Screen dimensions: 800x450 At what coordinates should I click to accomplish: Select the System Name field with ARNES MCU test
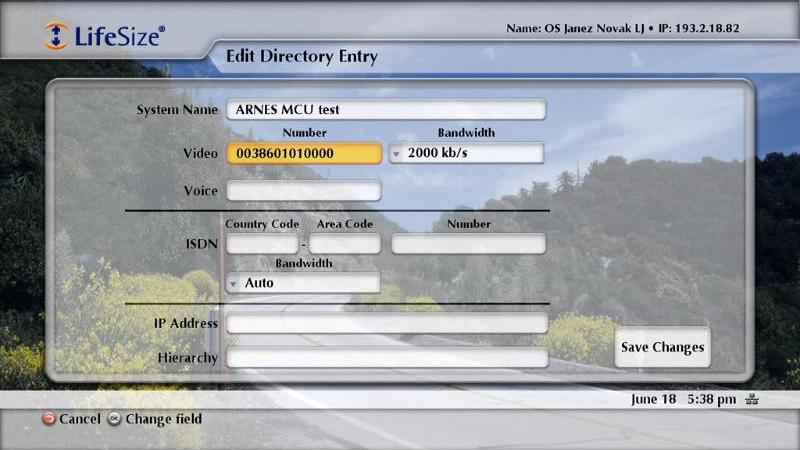pyautogui.click(x=386, y=109)
